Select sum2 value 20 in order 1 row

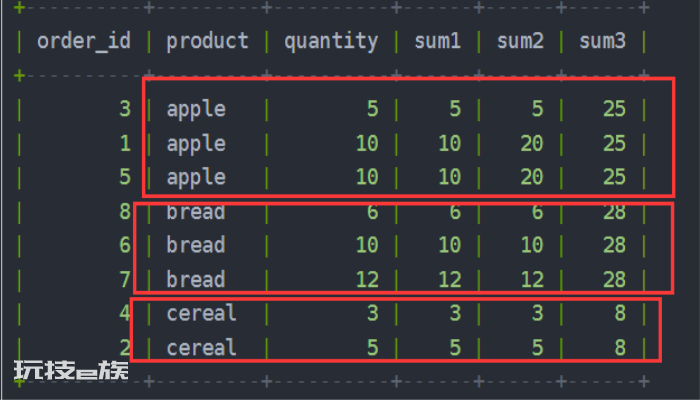pos(532,143)
